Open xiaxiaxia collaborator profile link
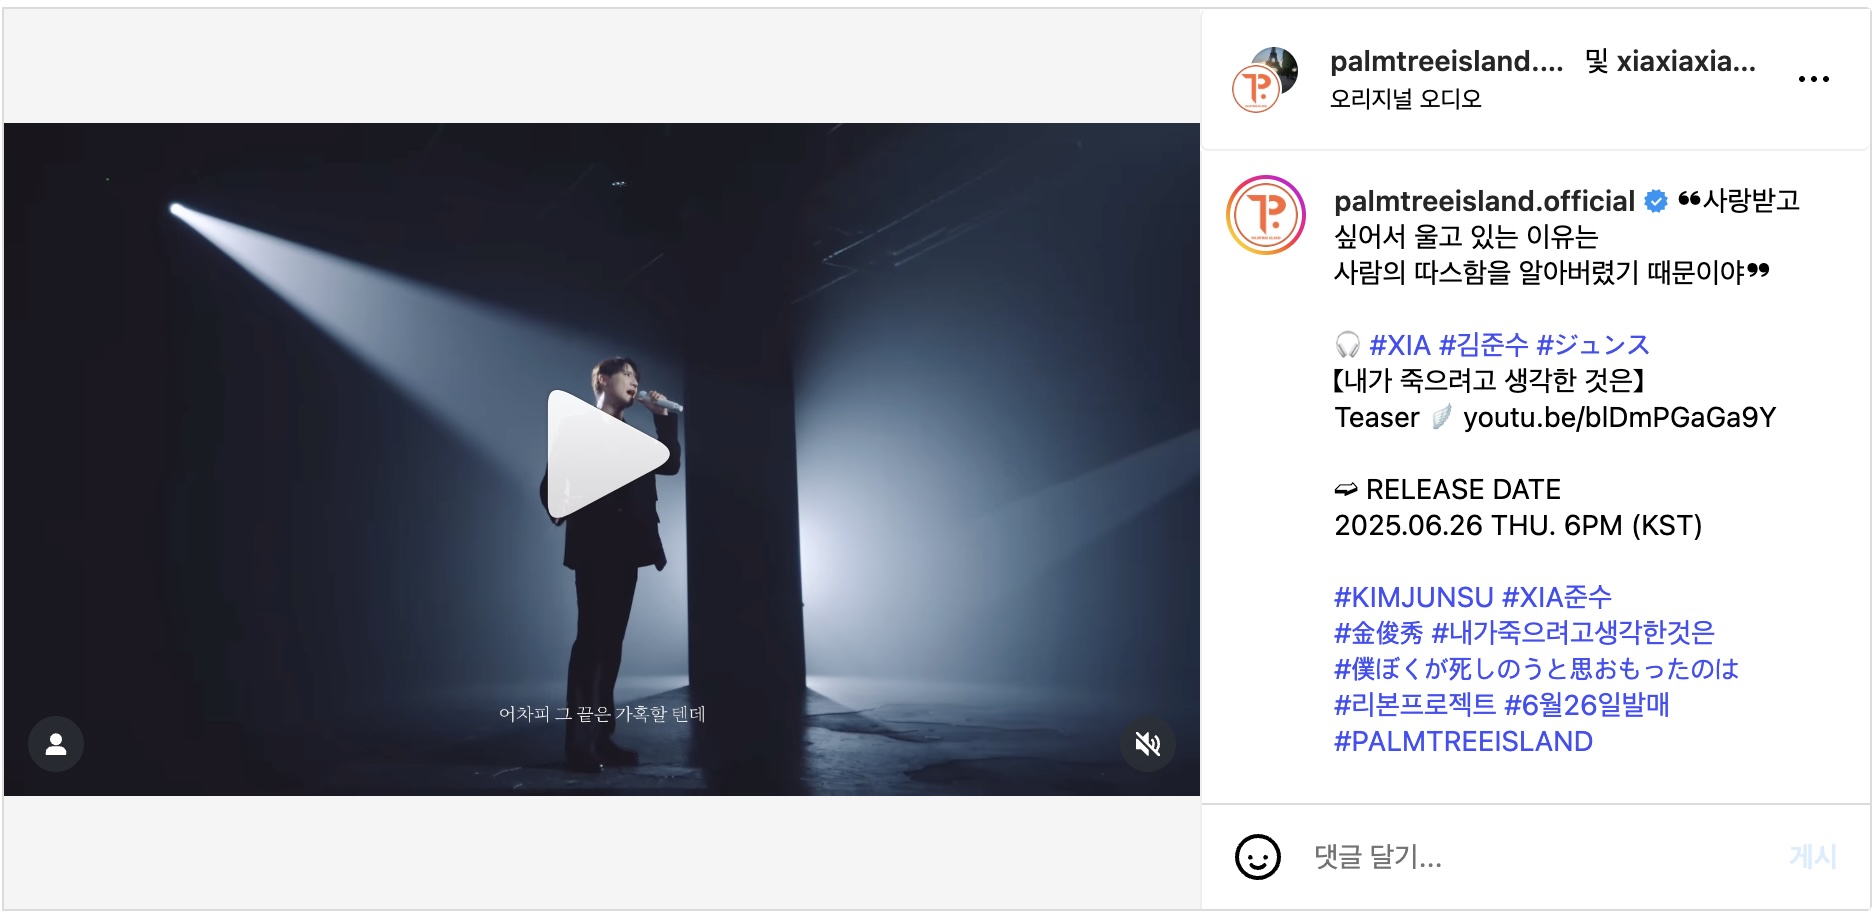Viewport: 1876px width, 916px height. [1686, 61]
